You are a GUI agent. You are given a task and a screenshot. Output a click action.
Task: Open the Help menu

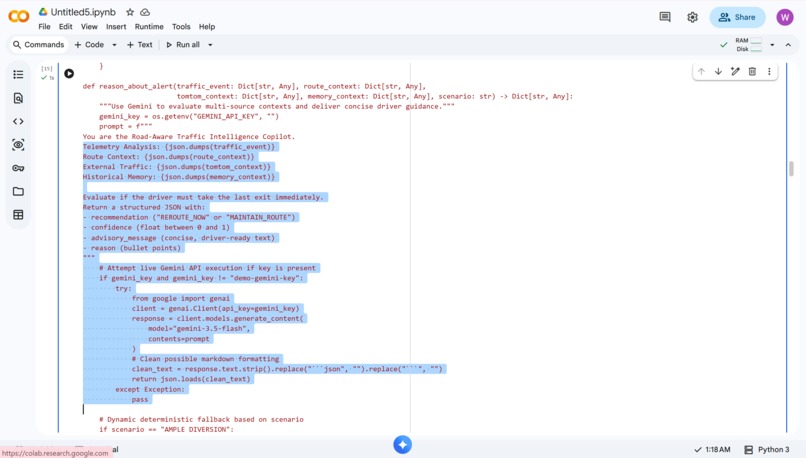207,27
